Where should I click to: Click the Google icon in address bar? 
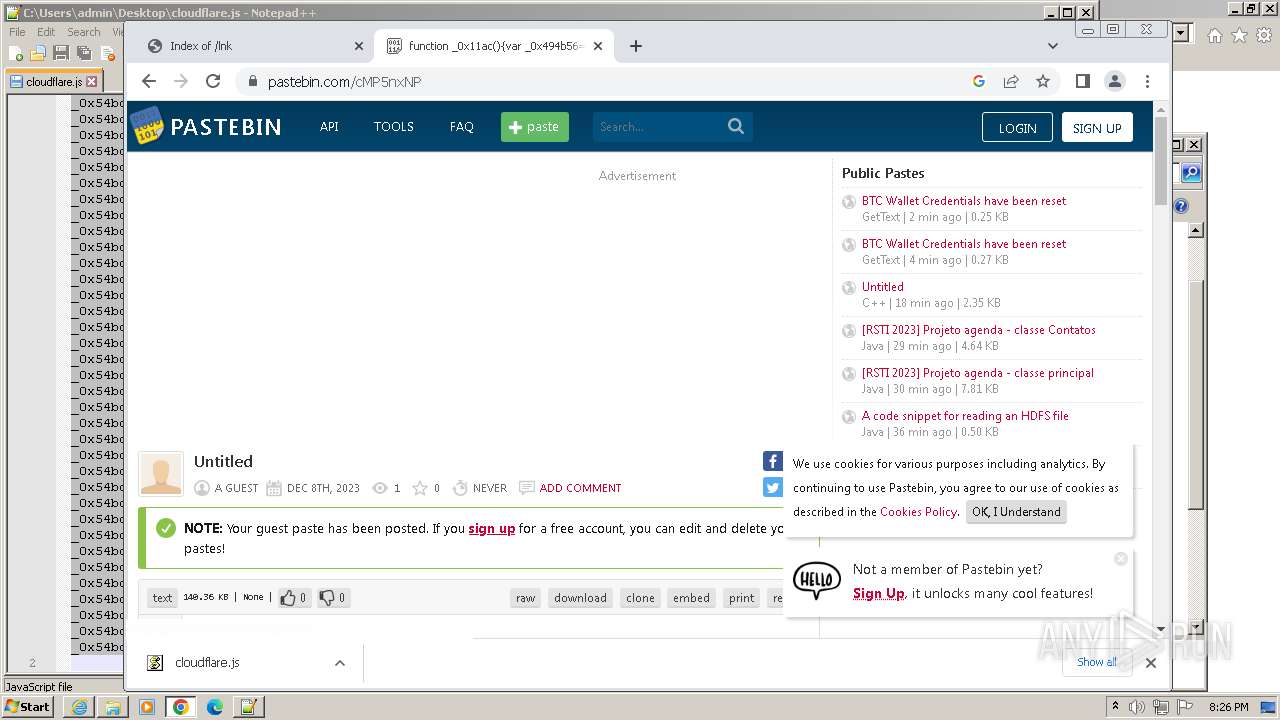tap(979, 81)
